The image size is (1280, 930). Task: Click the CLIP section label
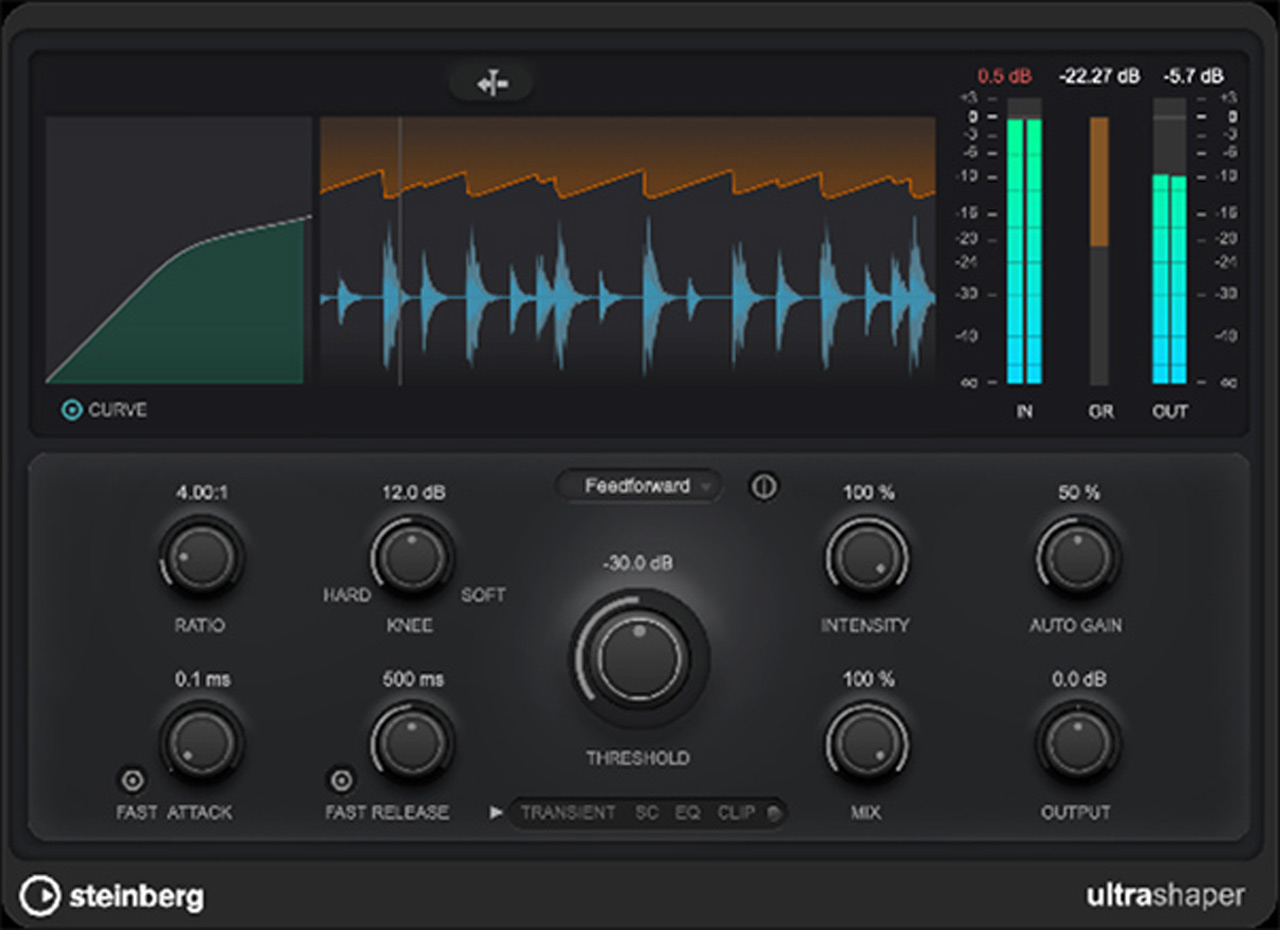pyautogui.click(x=737, y=813)
